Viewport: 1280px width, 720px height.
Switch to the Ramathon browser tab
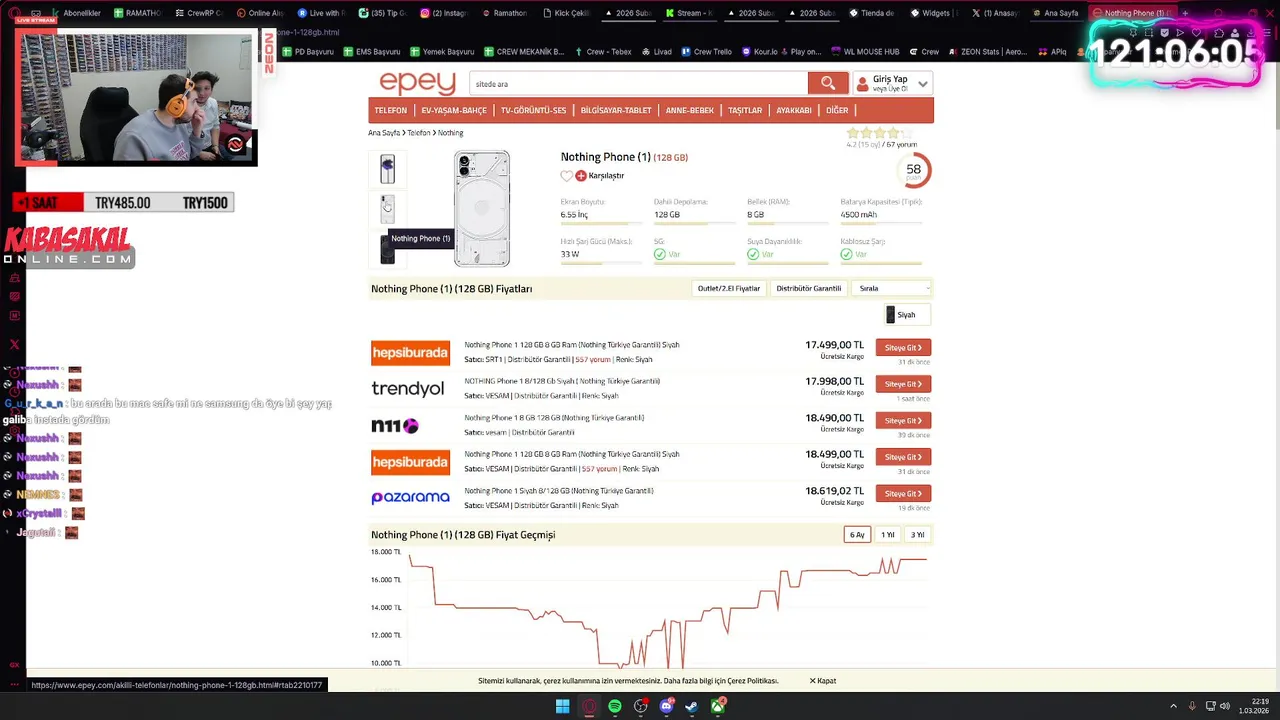[x=503, y=13]
